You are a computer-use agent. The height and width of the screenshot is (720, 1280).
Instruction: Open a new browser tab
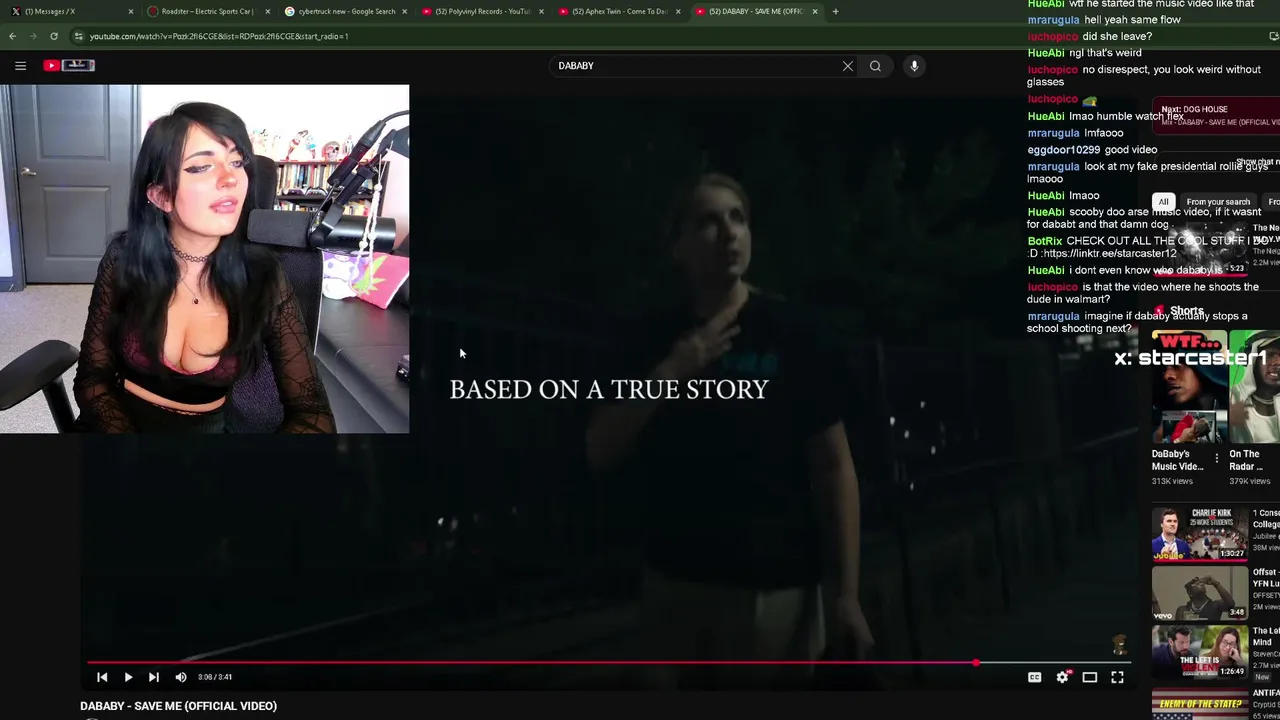click(836, 11)
